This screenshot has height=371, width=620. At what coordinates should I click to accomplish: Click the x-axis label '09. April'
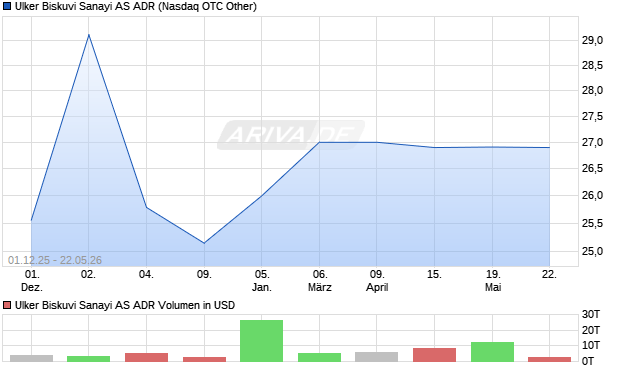tap(377, 280)
